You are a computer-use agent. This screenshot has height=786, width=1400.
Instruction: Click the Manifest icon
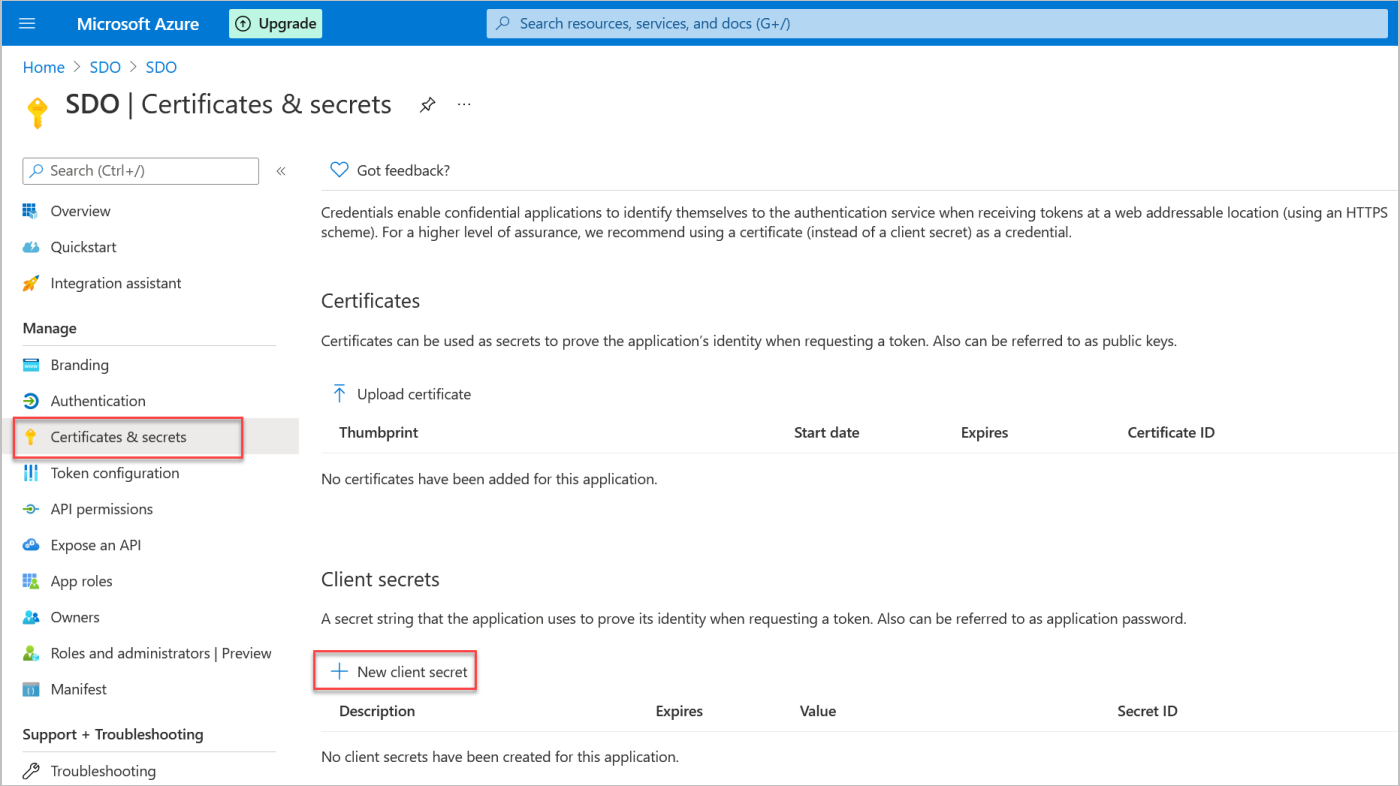(31, 689)
